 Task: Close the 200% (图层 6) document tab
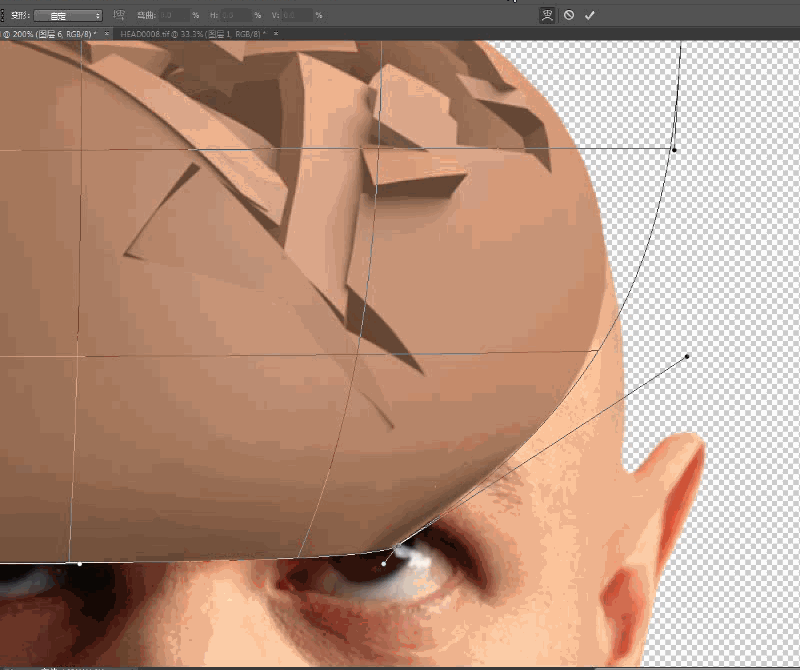tap(107, 34)
